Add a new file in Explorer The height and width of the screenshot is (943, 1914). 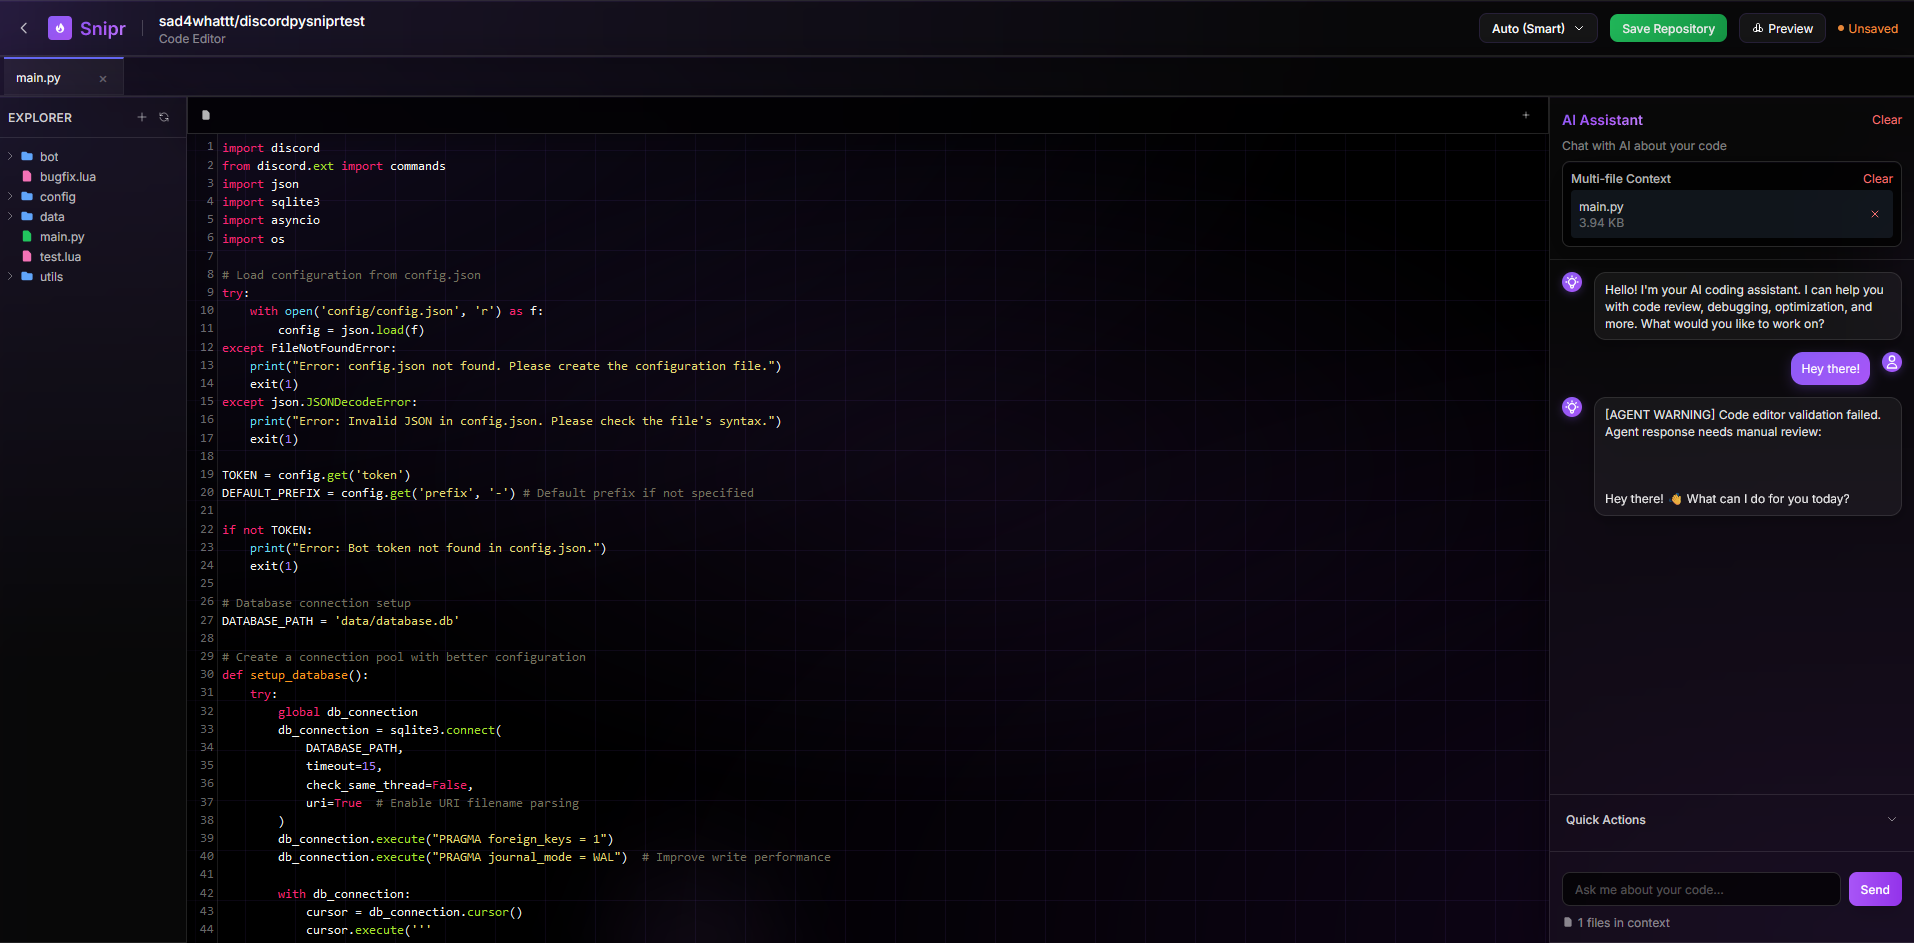(142, 117)
